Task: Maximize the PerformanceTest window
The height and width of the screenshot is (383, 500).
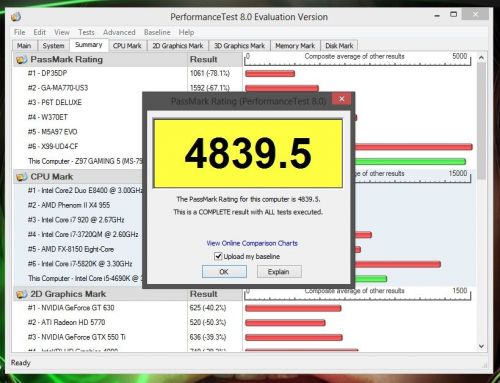Action: pyautogui.click(x=453, y=14)
